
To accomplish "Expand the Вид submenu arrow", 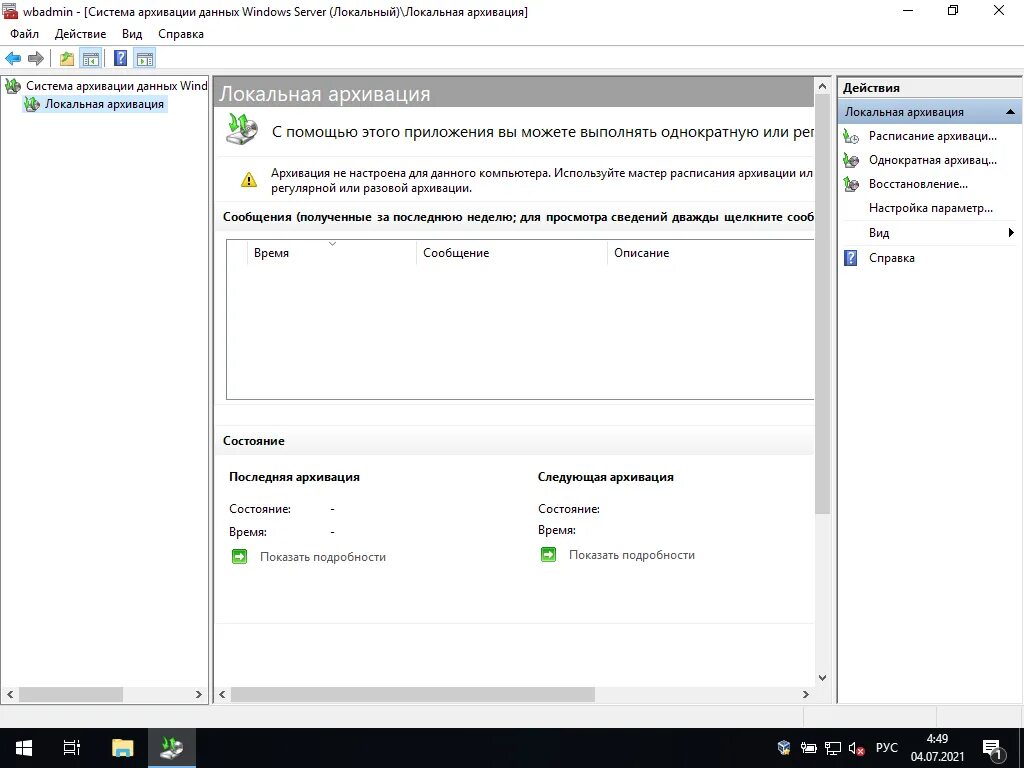I will click(x=1010, y=232).
